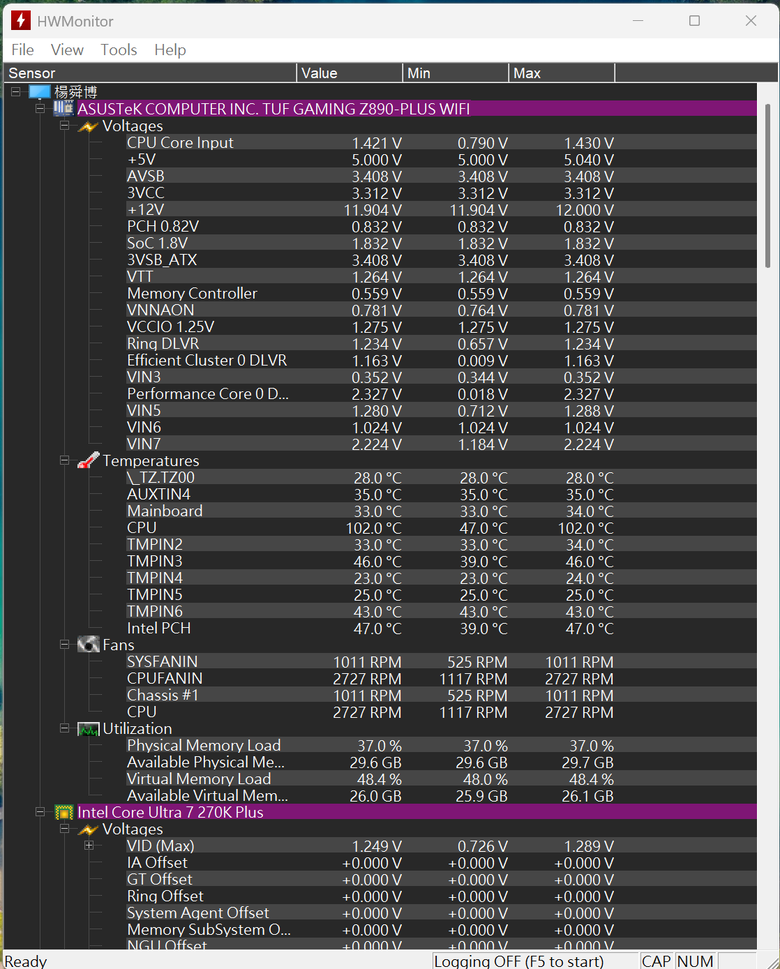Collapse the Fans group
780x969 pixels.
64,645
